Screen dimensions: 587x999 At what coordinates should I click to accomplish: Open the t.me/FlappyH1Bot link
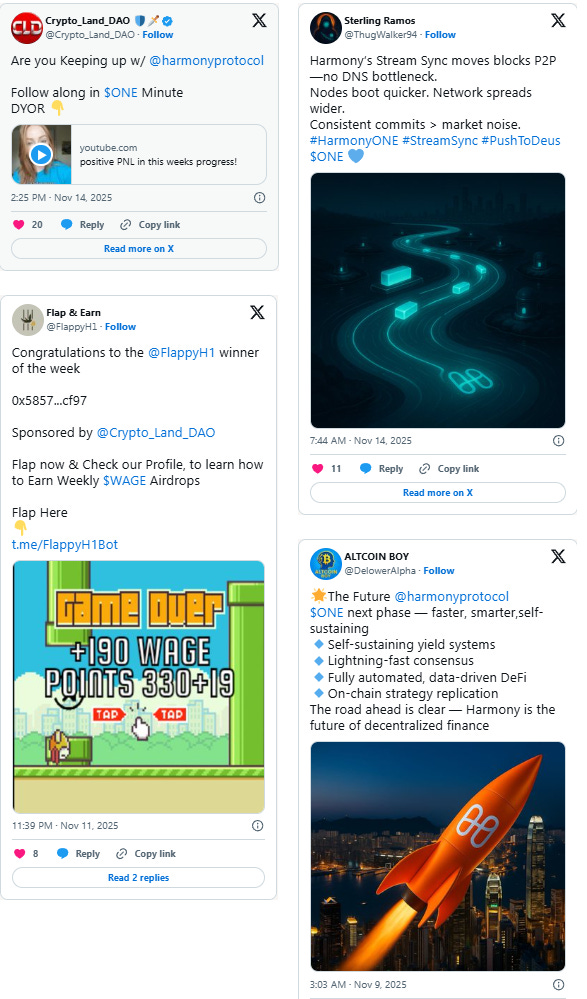(65, 544)
